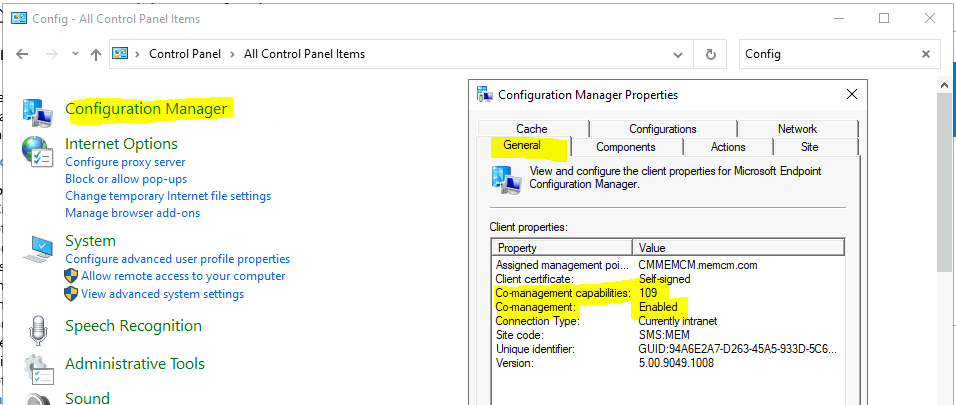This screenshot has height=405, width=956.
Task: Select the Assigned management point row
Action: coord(668,265)
